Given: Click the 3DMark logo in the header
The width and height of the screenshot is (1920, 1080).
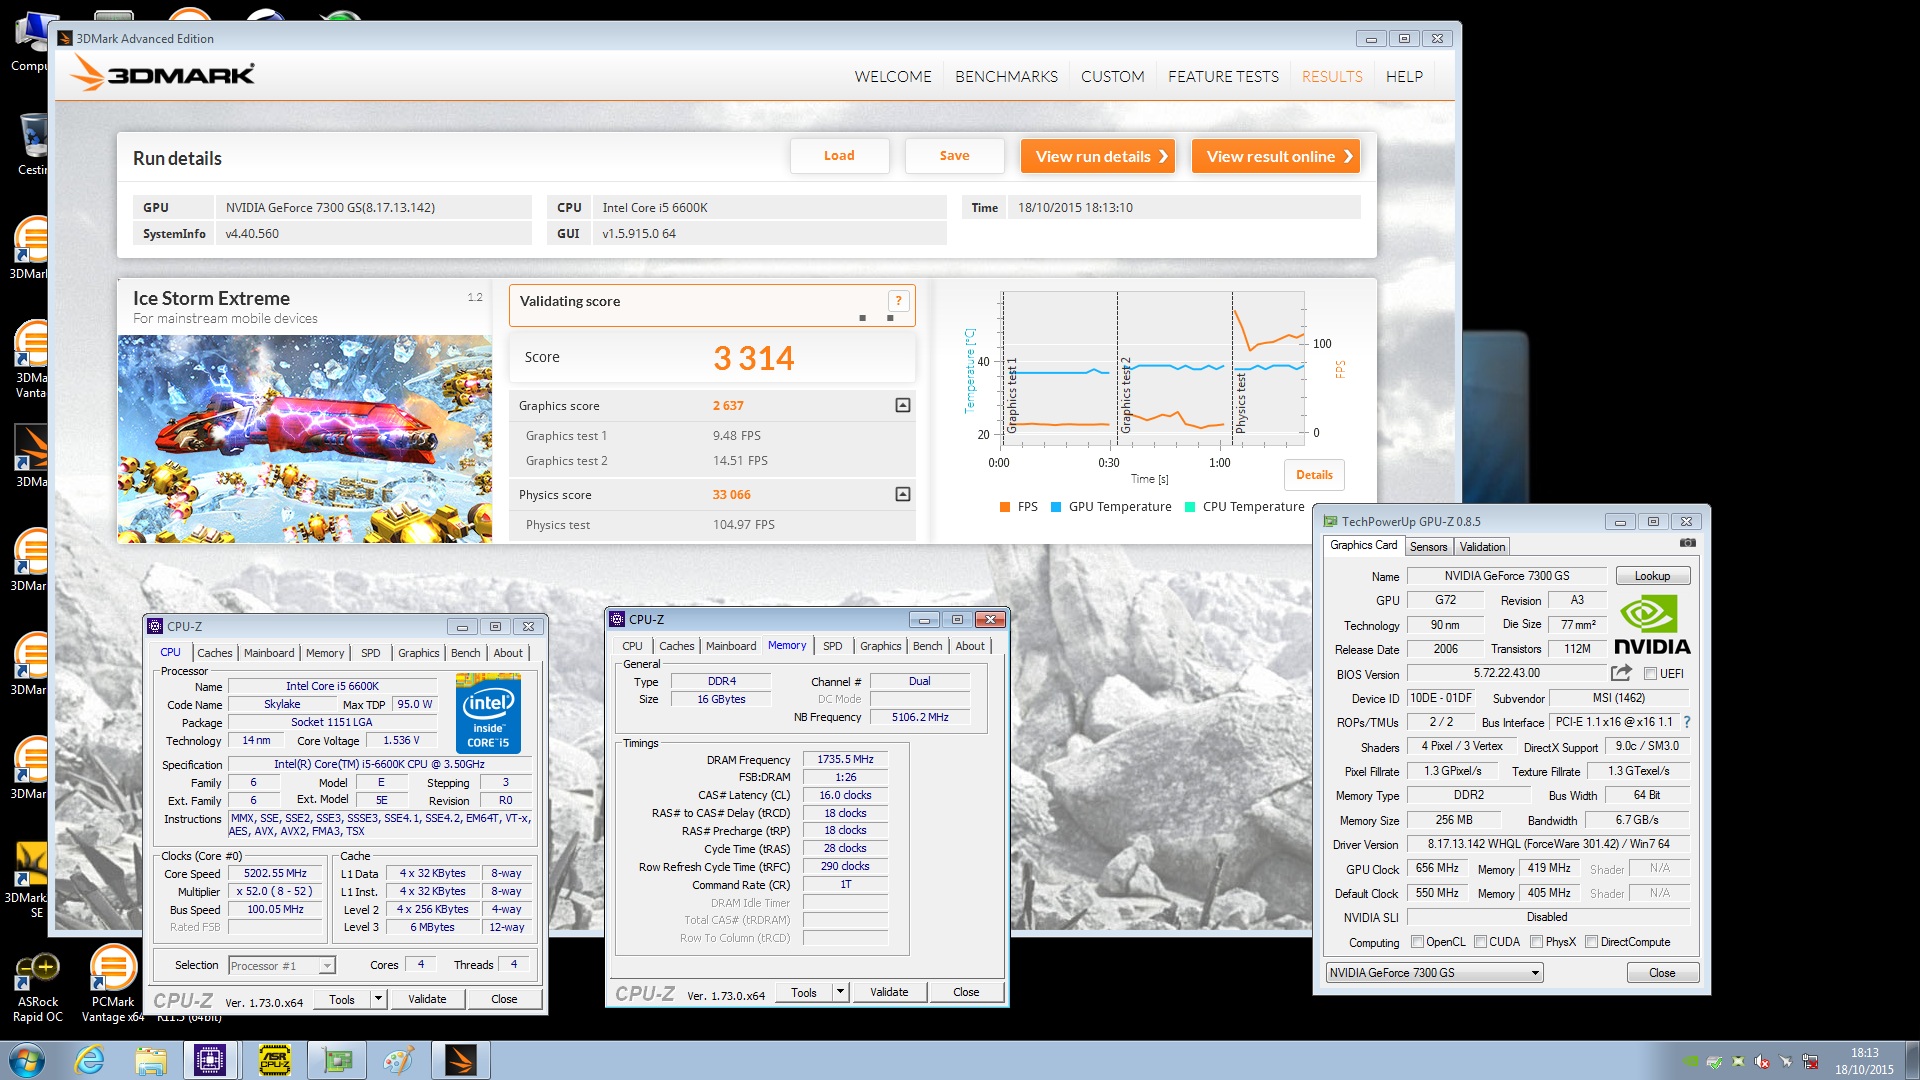Looking at the screenshot, I should (163, 74).
